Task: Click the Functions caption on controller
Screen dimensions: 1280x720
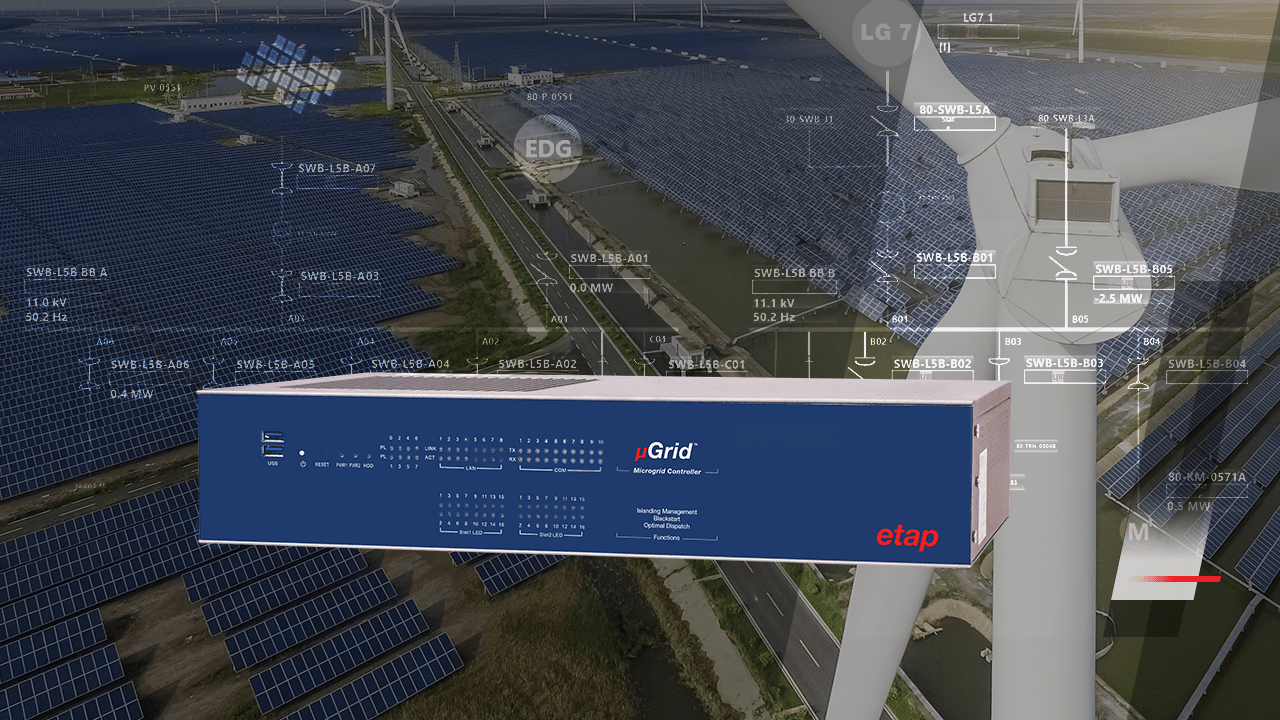Action: (667, 538)
